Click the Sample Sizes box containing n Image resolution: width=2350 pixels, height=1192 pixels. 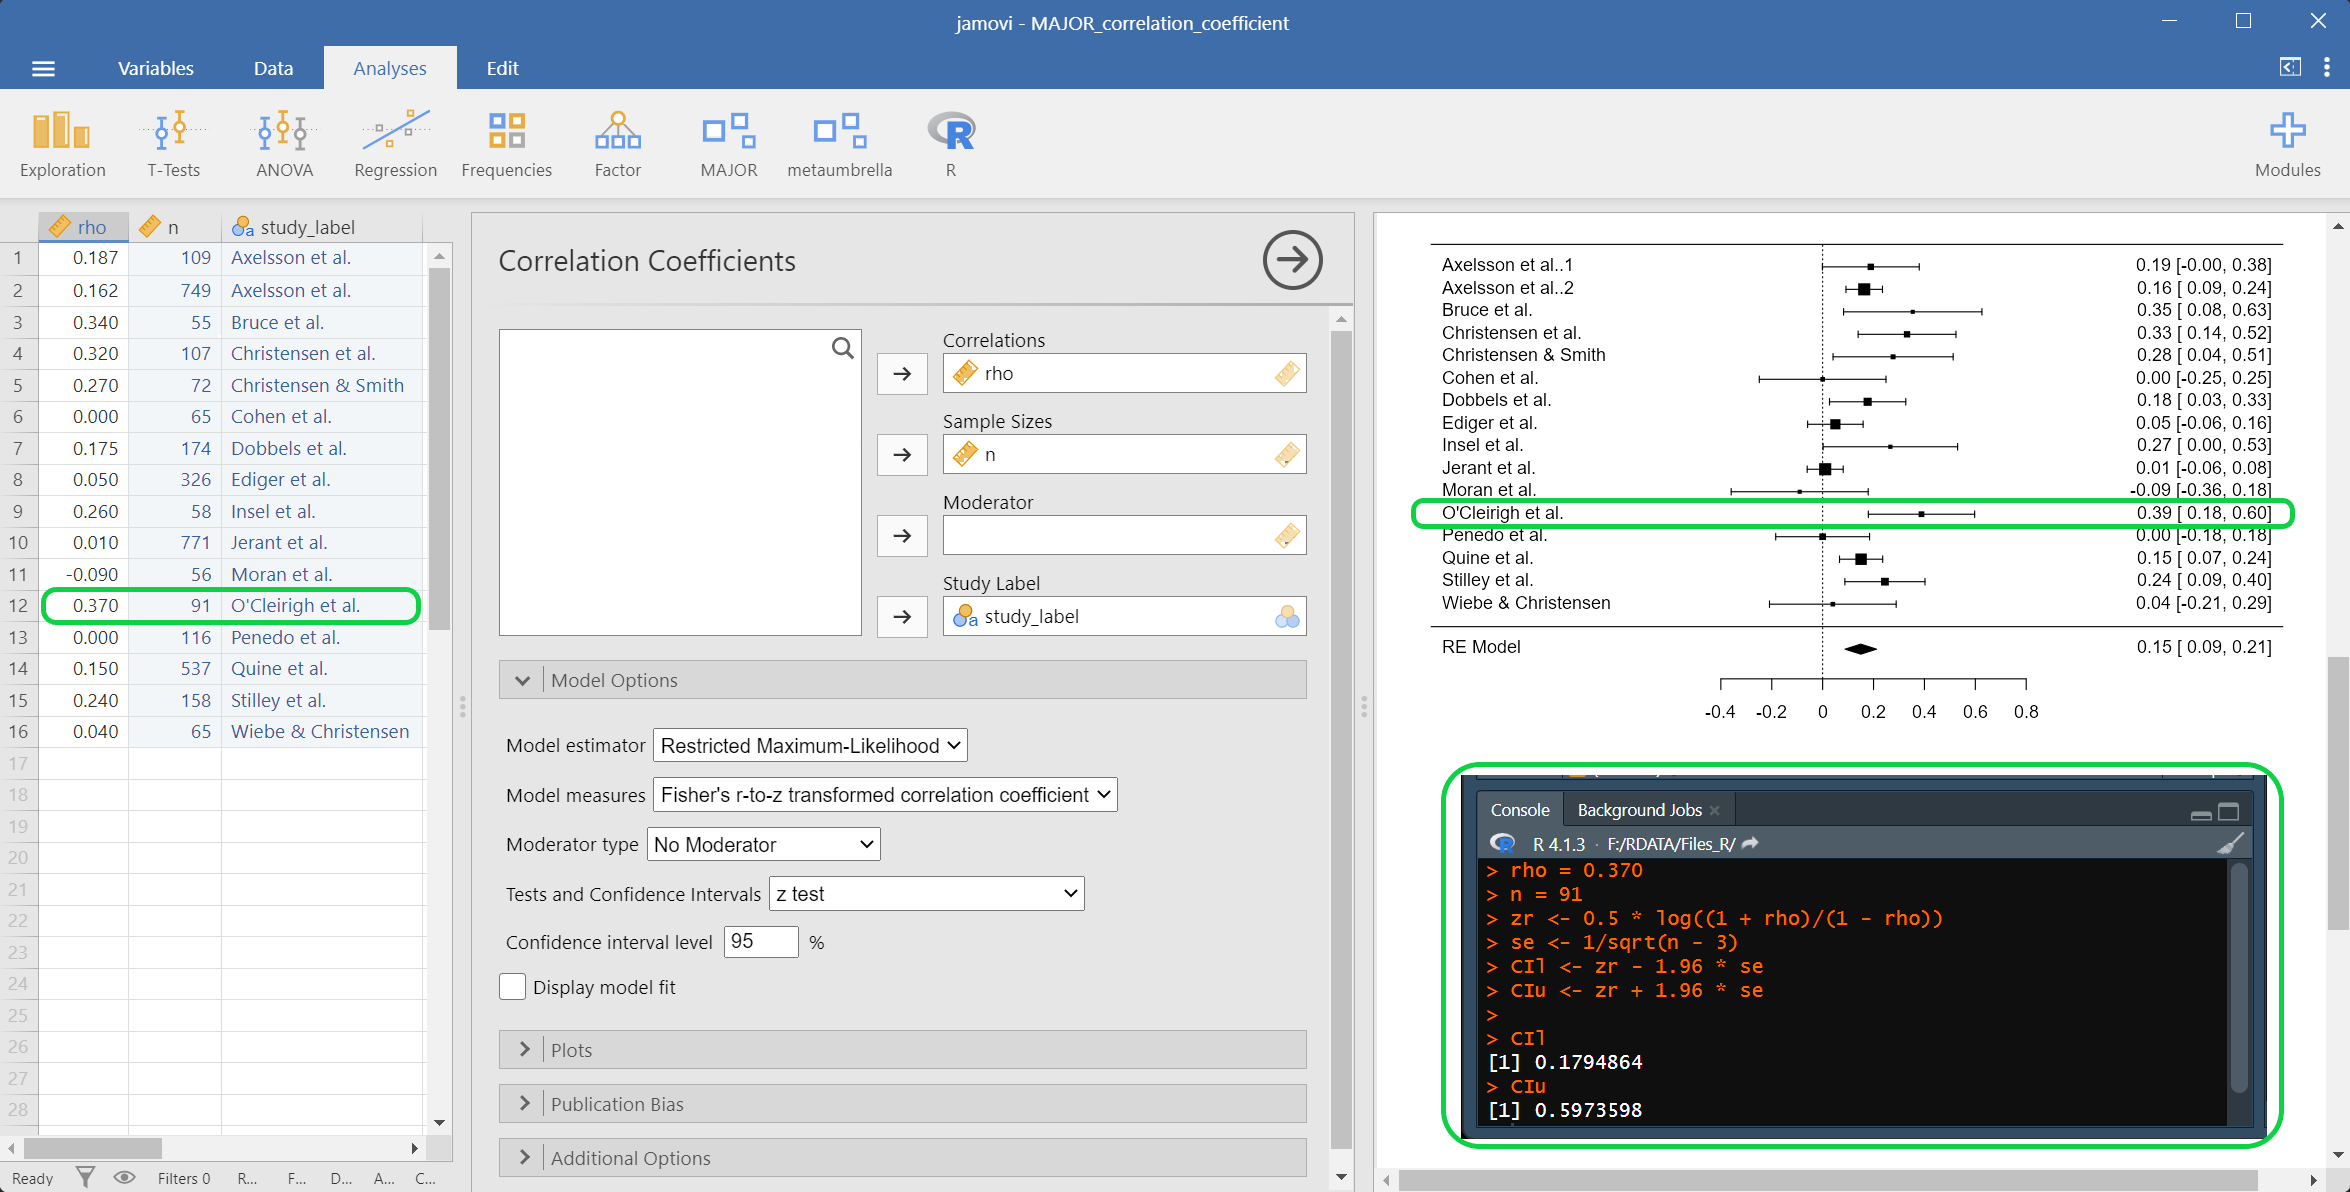(1124, 454)
